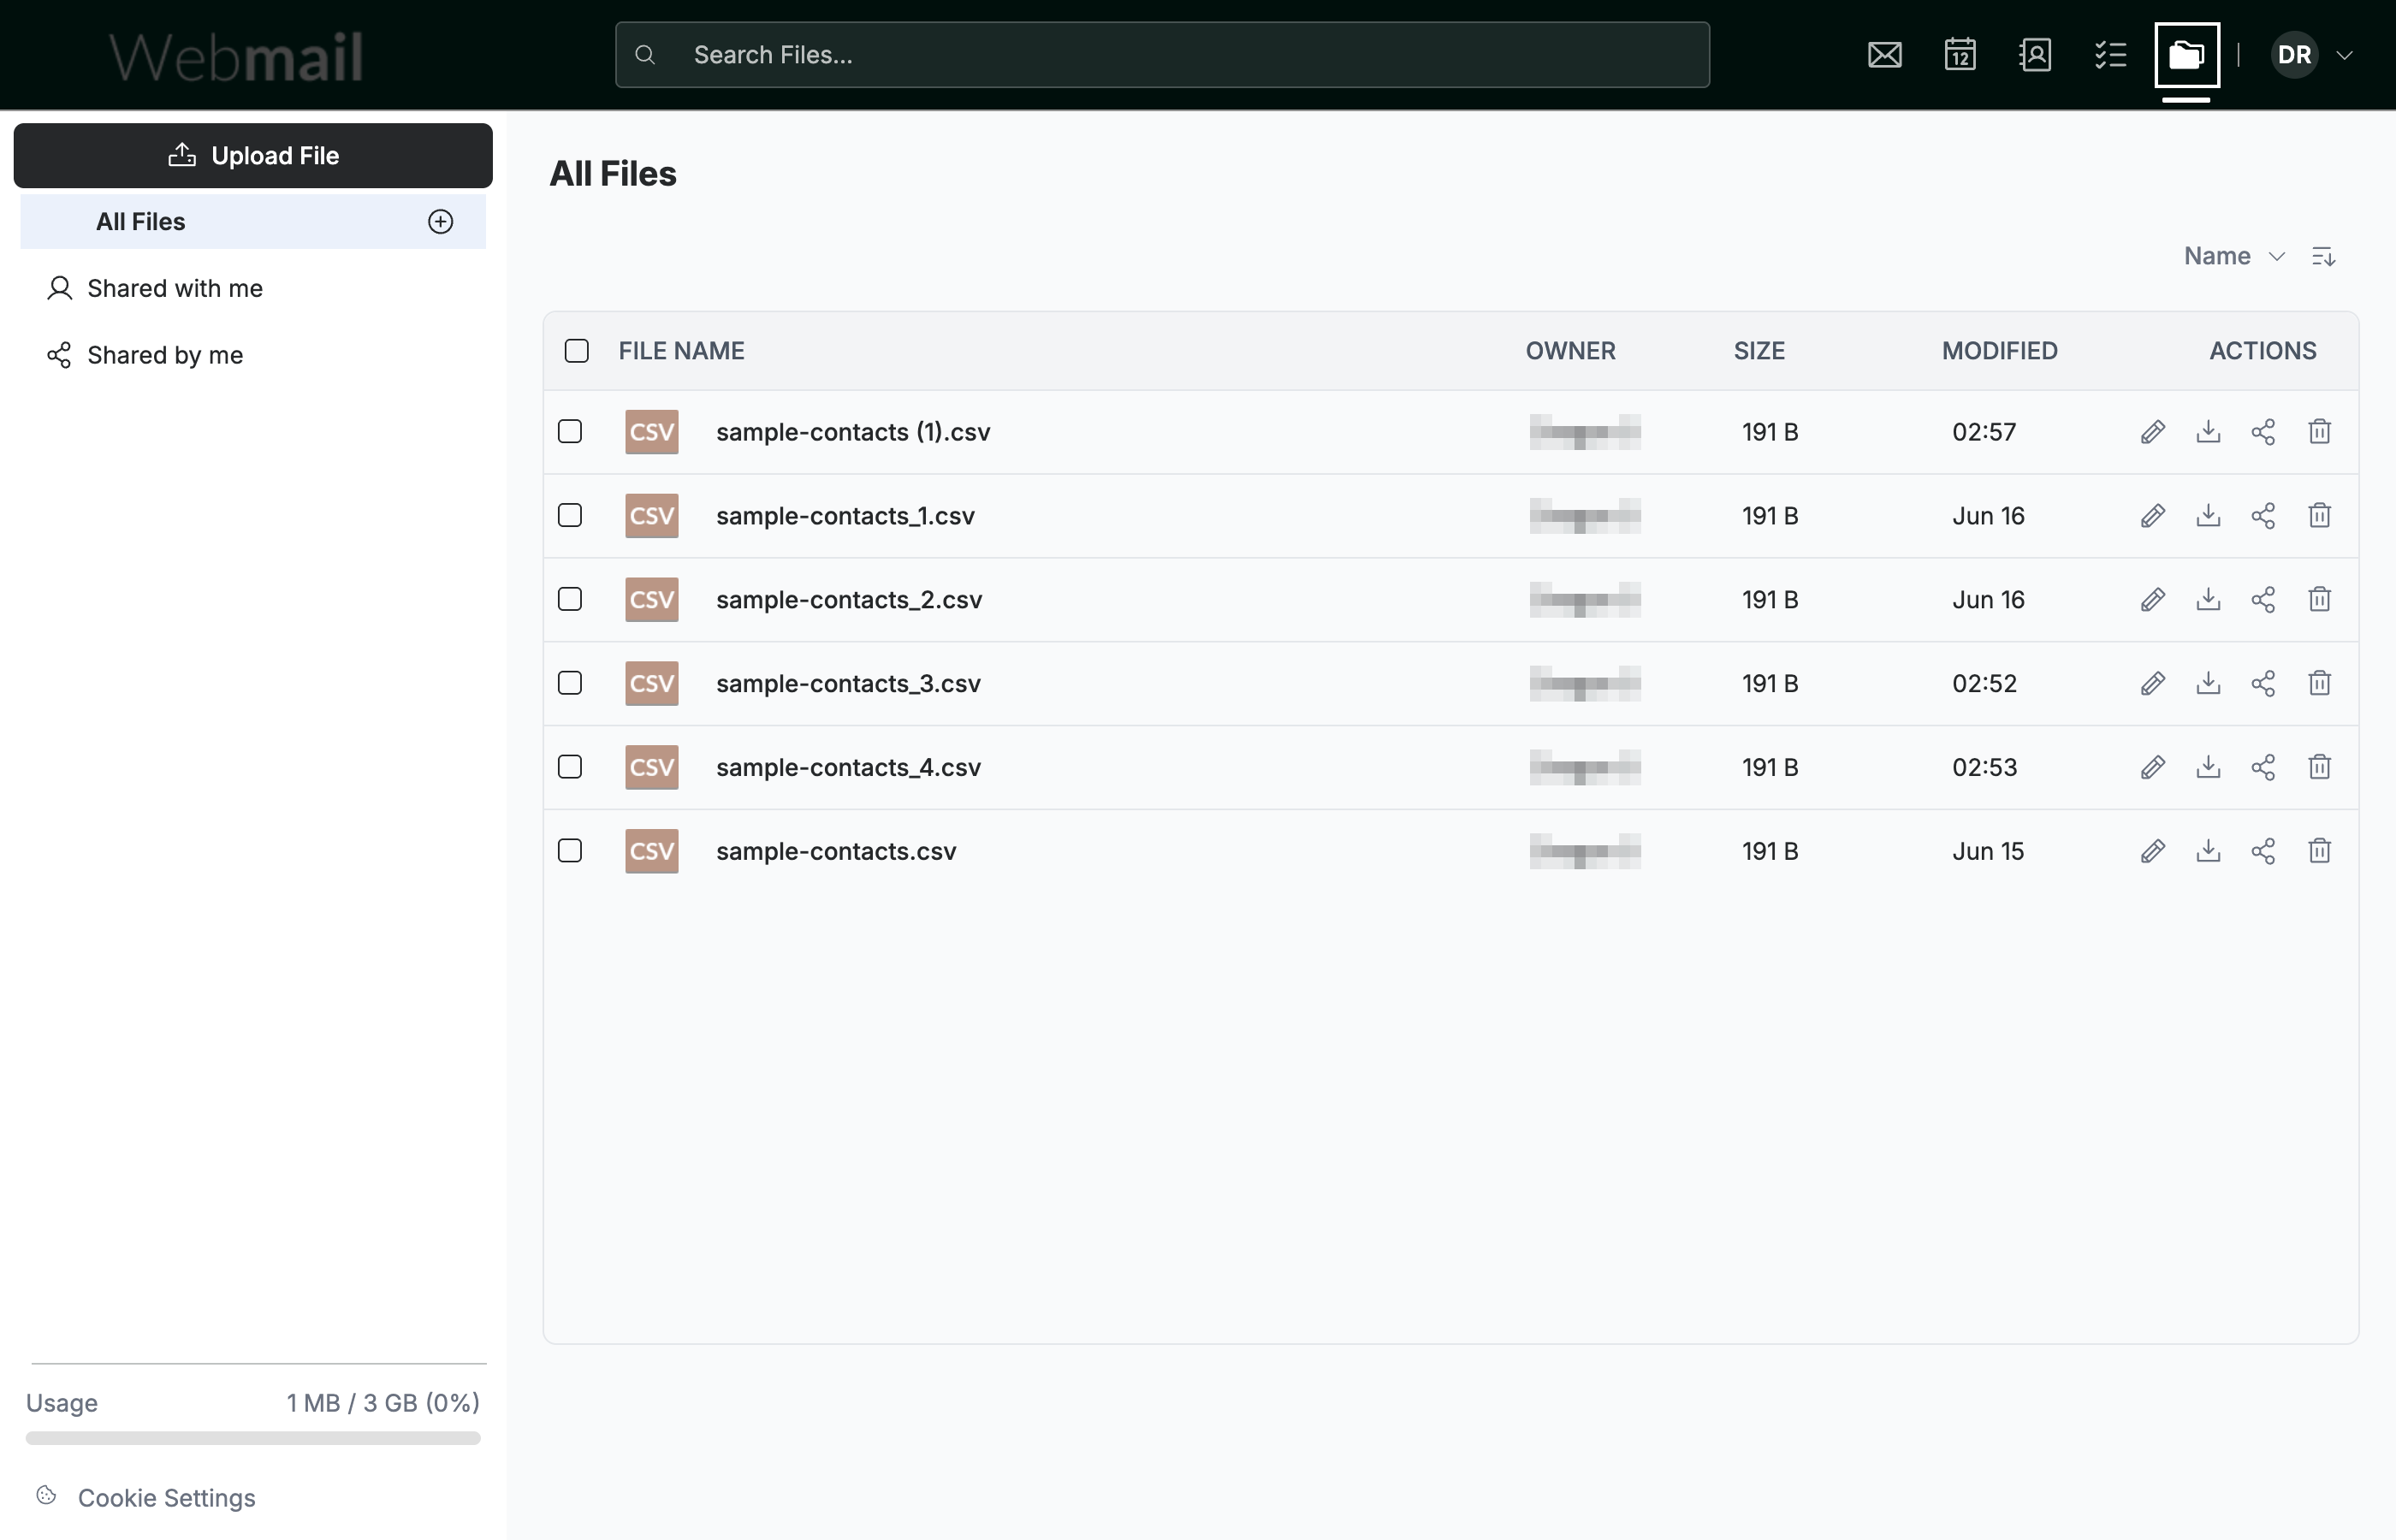Download sample-contacts_3.csv
Image resolution: width=2396 pixels, height=1540 pixels.
pyautogui.click(x=2208, y=684)
